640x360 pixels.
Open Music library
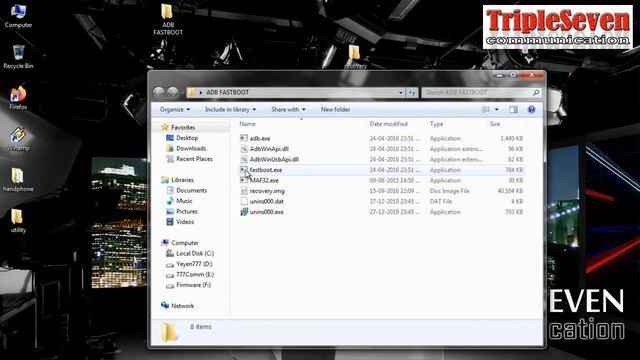tap(184, 201)
